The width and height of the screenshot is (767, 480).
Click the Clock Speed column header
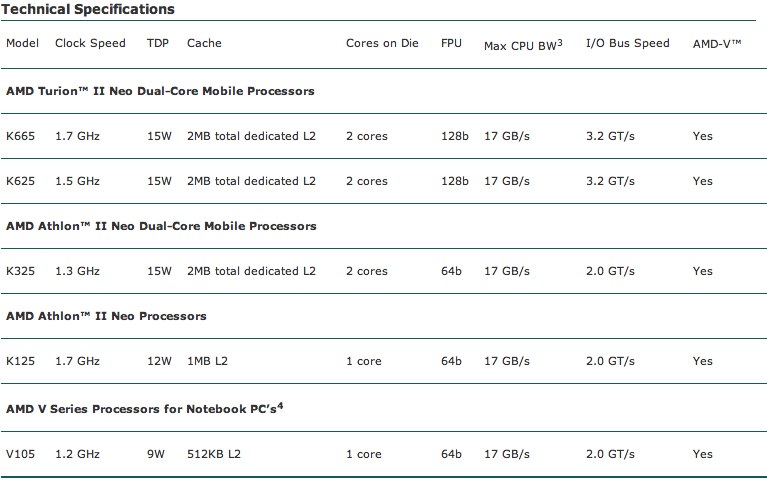pyautogui.click(x=91, y=44)
